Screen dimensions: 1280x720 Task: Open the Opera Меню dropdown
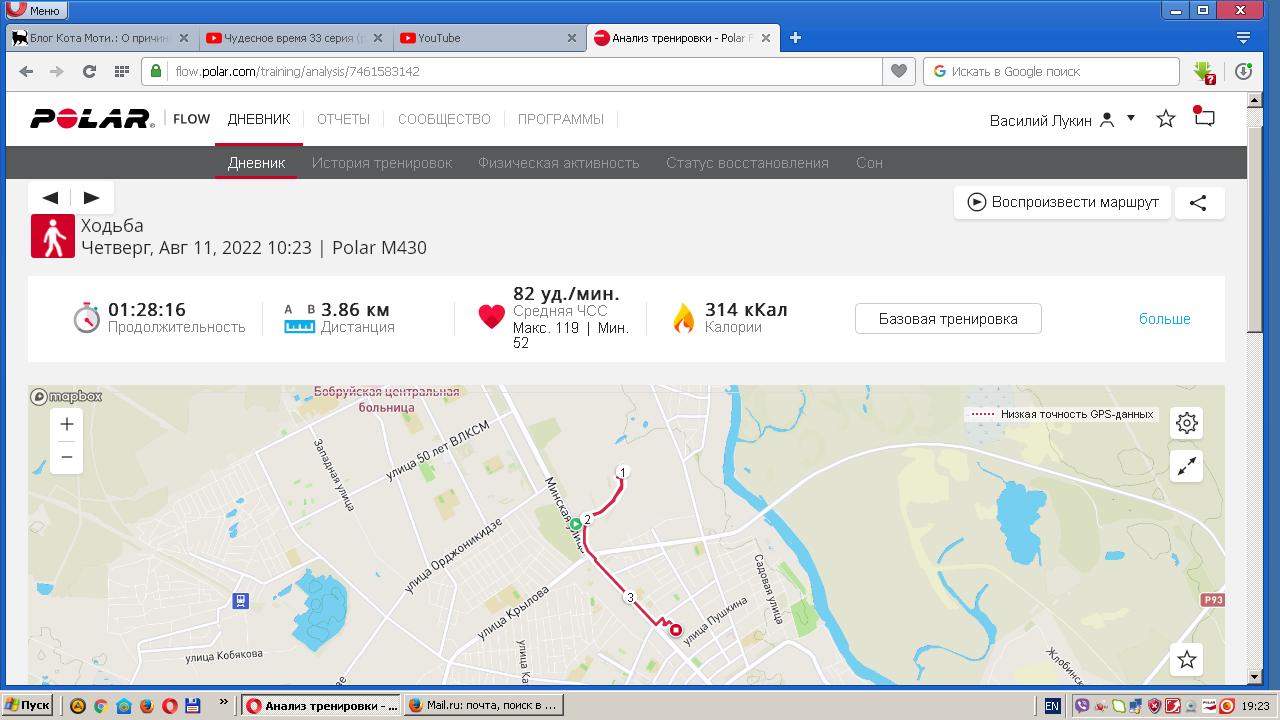[35, 10]
